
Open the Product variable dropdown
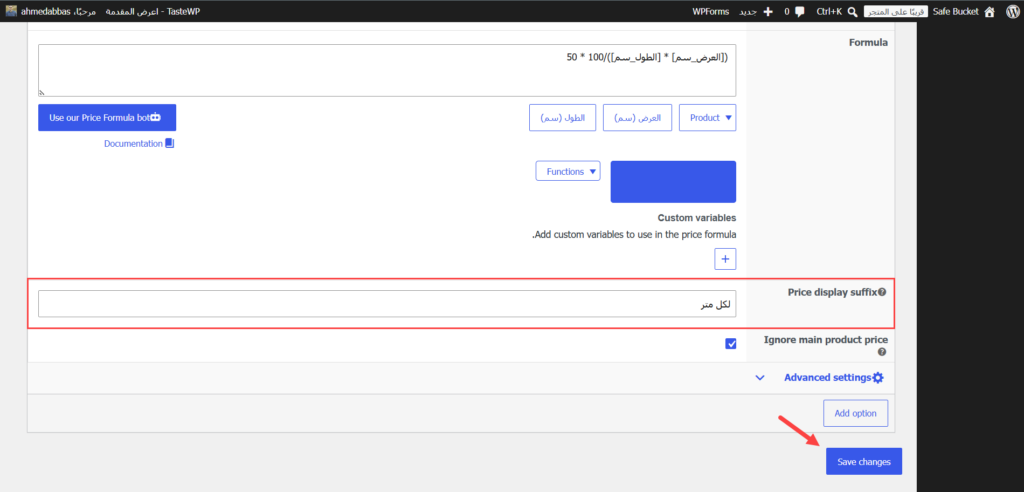click(x=708, y=118)
